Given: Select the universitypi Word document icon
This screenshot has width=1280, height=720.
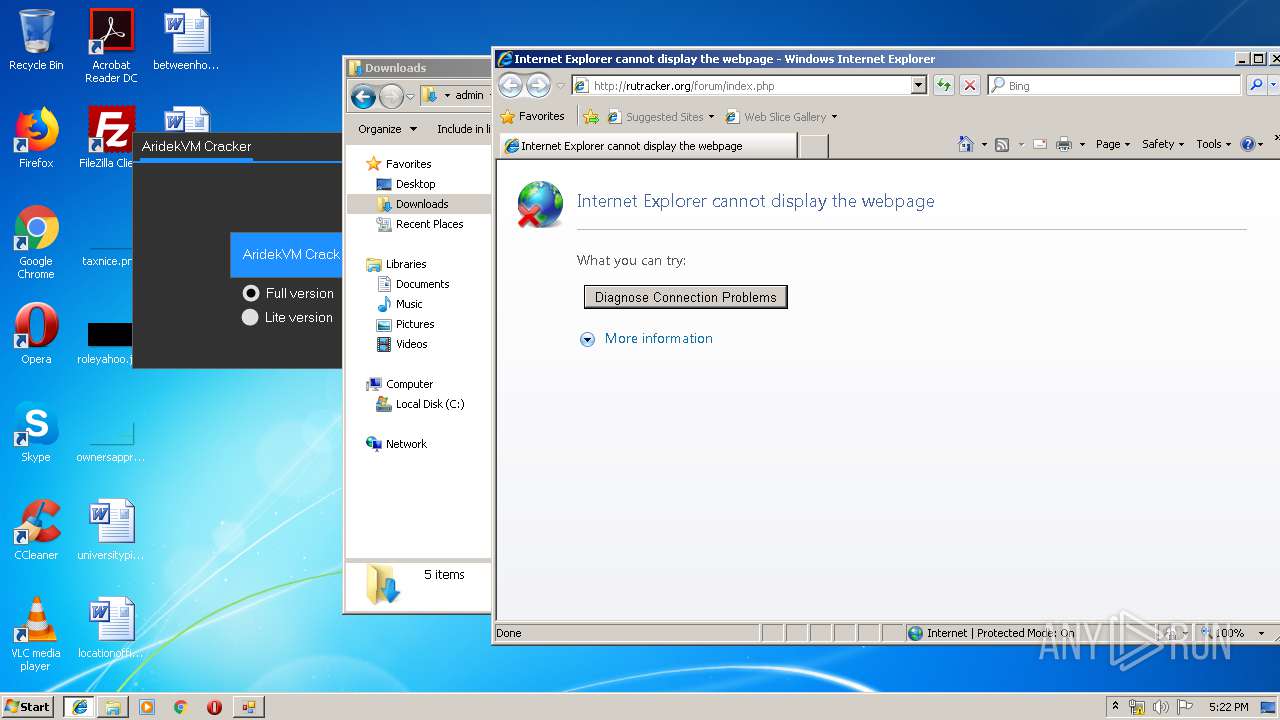Looking at the screenshot, I should pos(111,530).
